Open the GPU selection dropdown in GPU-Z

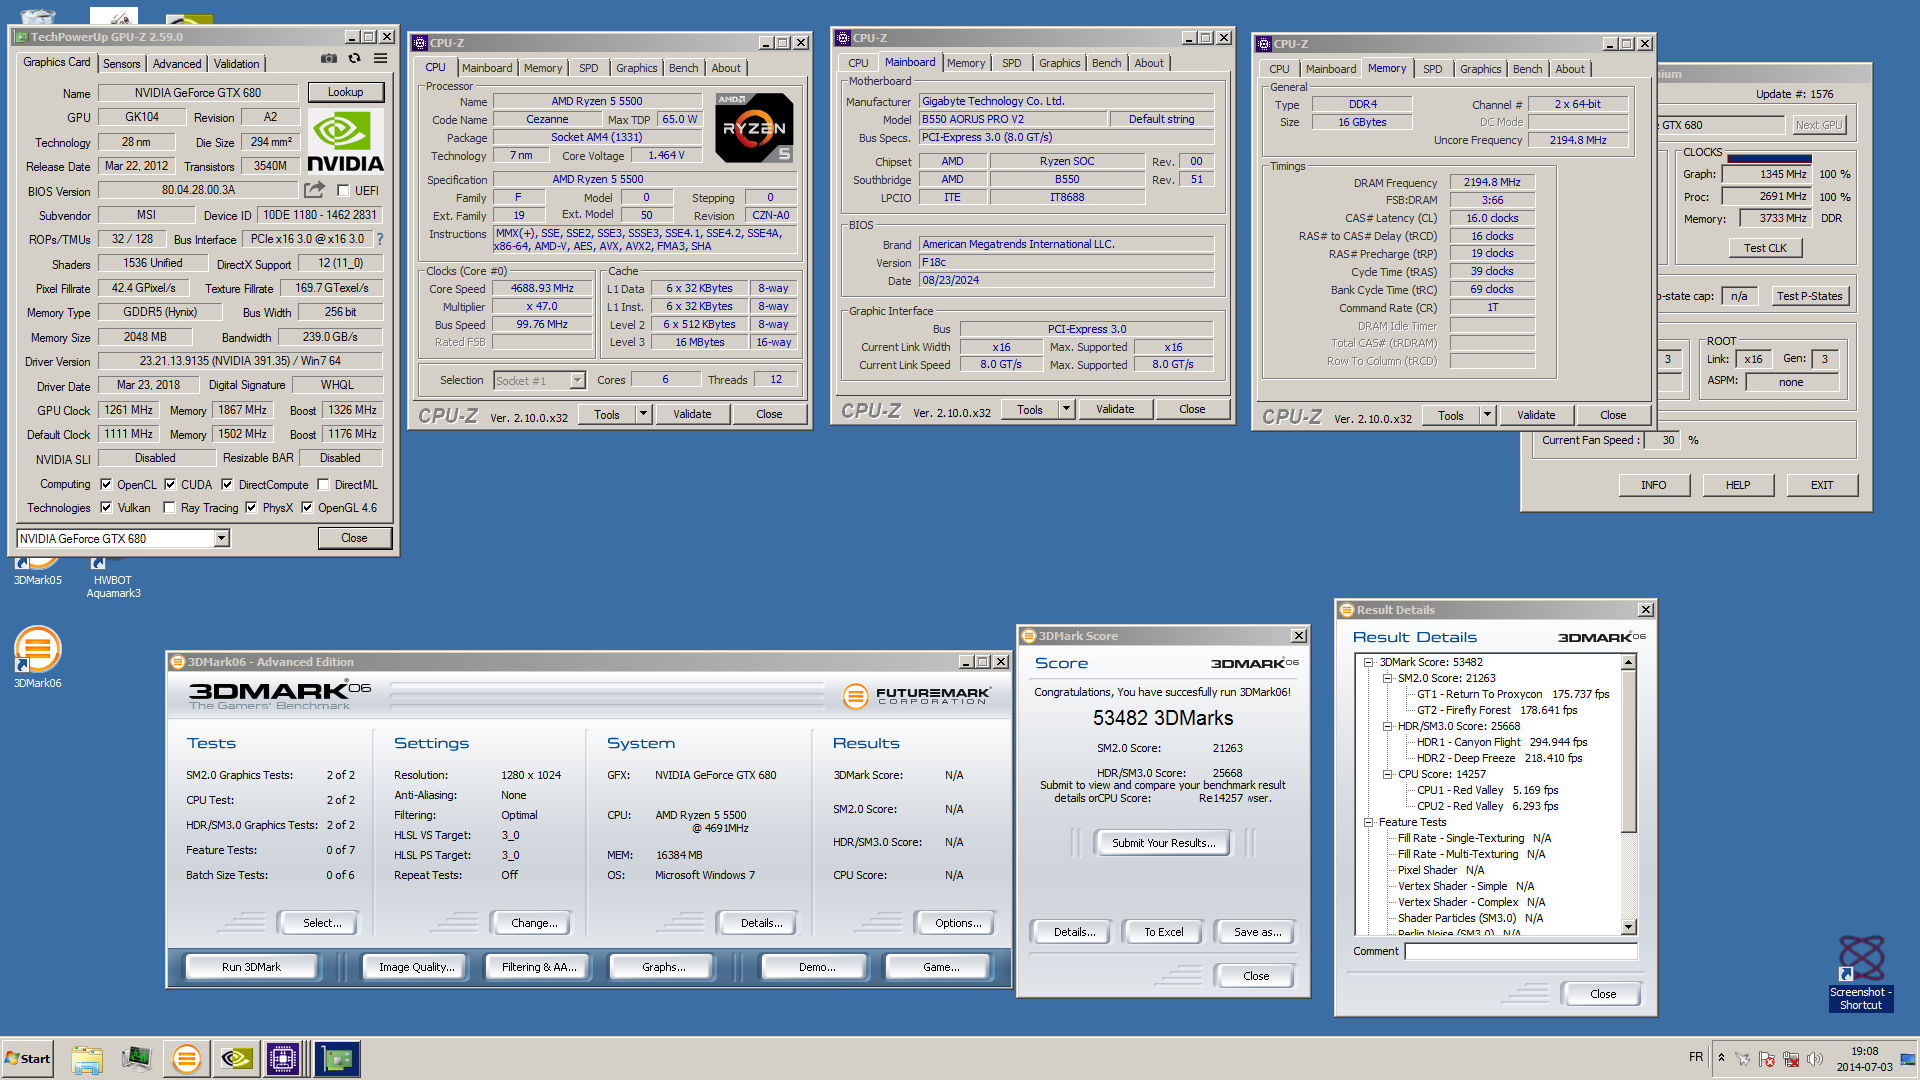click(x=221, y=539)
